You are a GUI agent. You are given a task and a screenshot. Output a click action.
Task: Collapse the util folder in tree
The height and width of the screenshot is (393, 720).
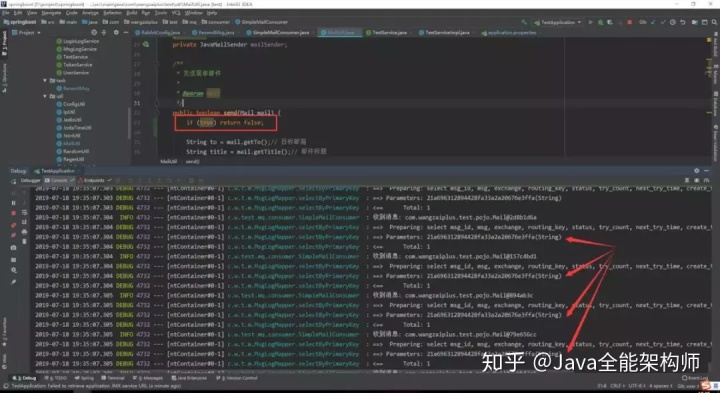(x=45, y=96)
